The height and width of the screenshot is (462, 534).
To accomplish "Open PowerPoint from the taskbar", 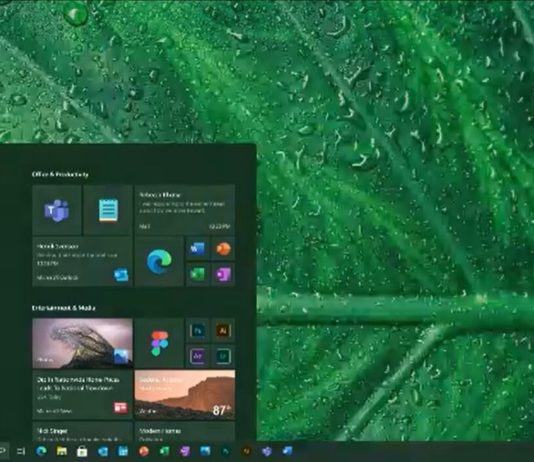I will click(x=144, y=451).
